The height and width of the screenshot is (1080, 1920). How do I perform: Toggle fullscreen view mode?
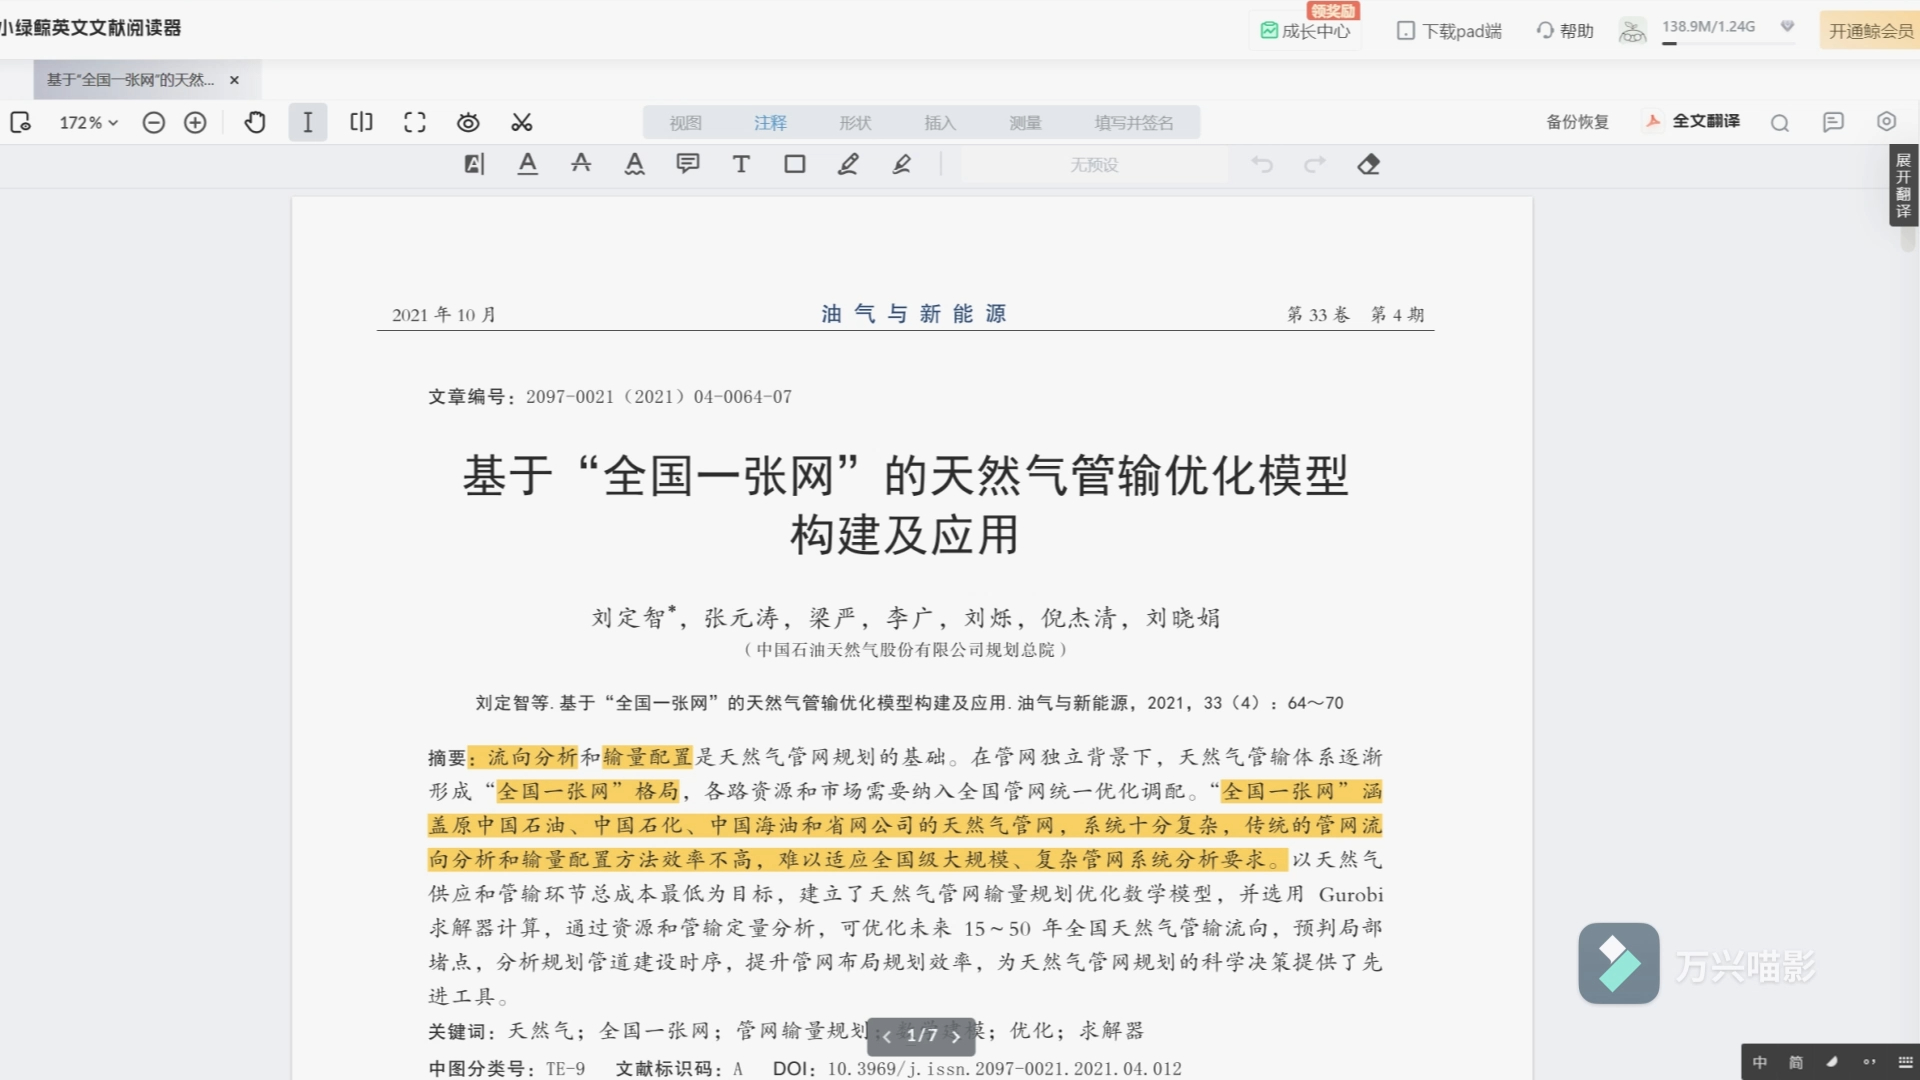415,122
